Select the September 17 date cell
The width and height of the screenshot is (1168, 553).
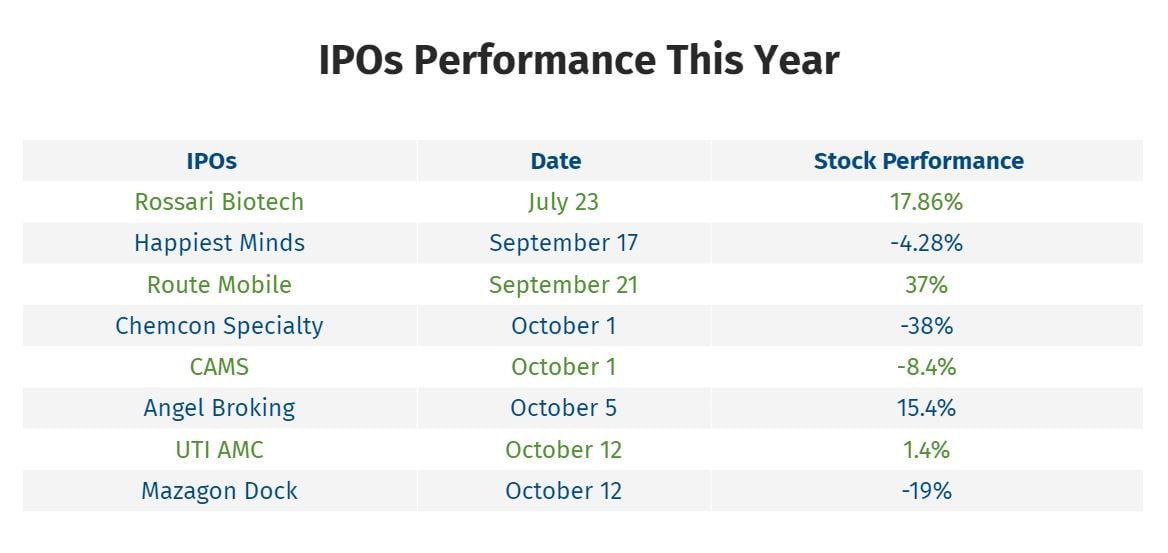coord(563,243)
